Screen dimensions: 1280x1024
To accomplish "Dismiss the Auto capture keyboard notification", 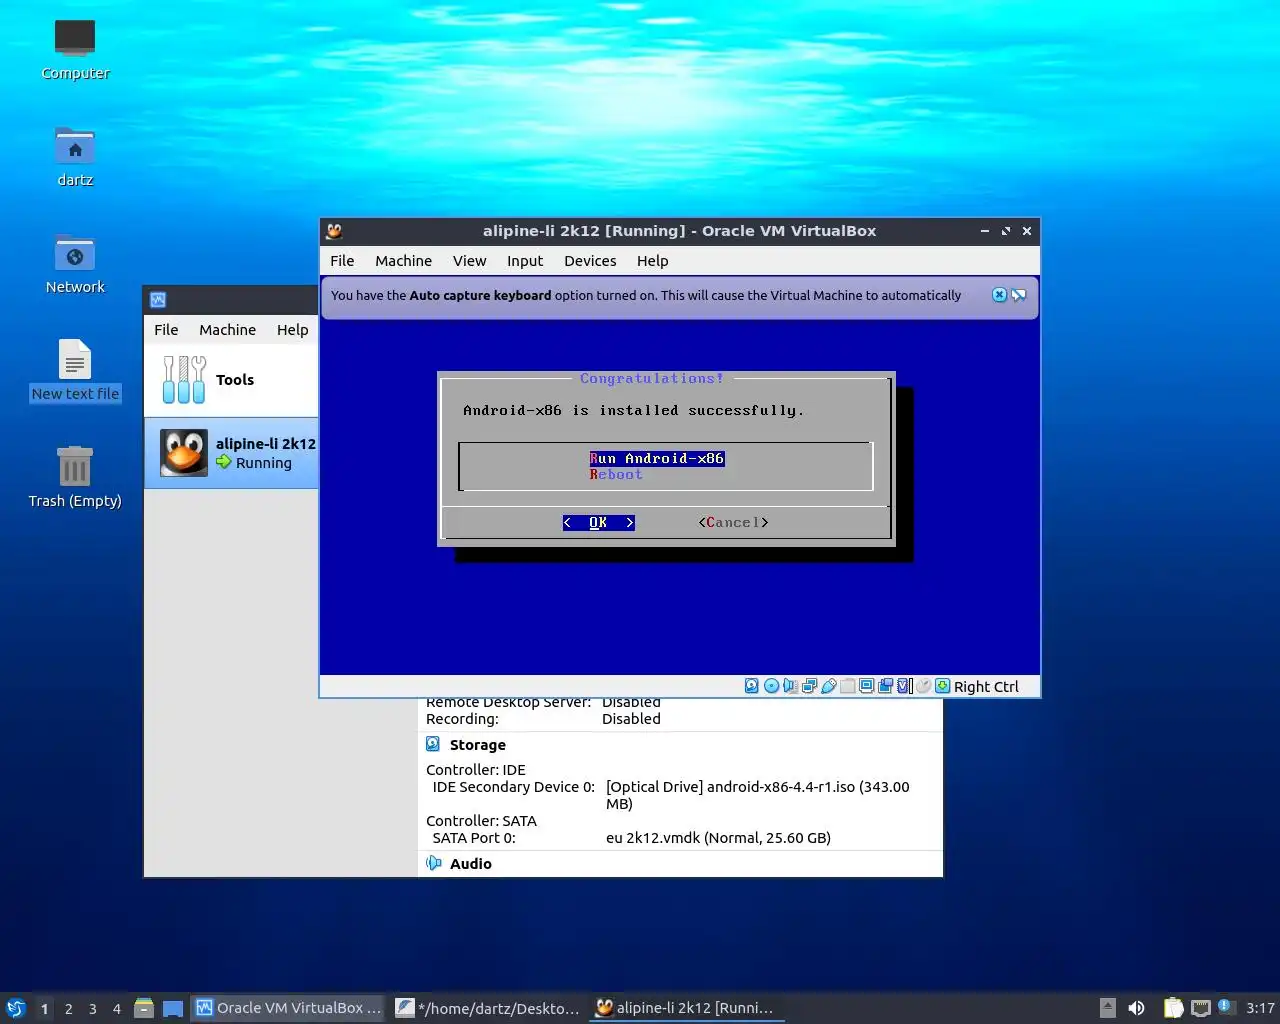I will (999, 295).
